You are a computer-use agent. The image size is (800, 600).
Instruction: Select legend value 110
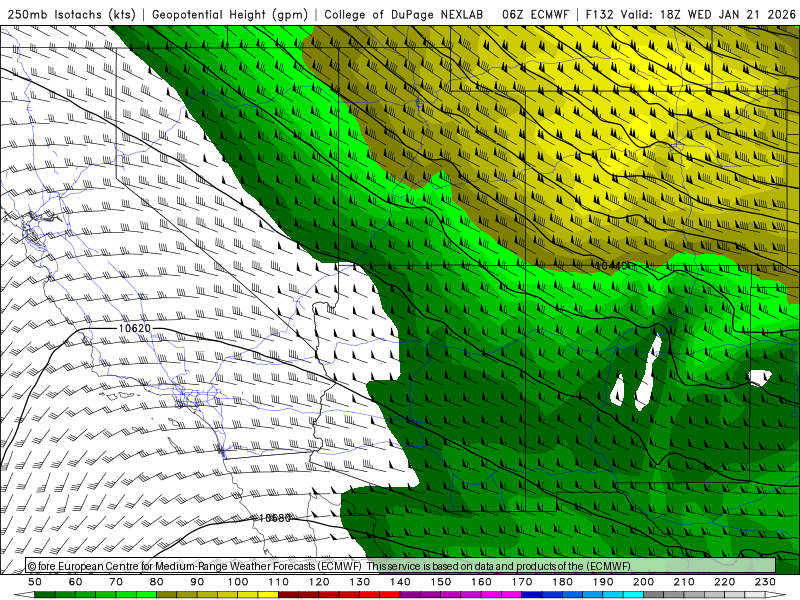tap(279, 582)
